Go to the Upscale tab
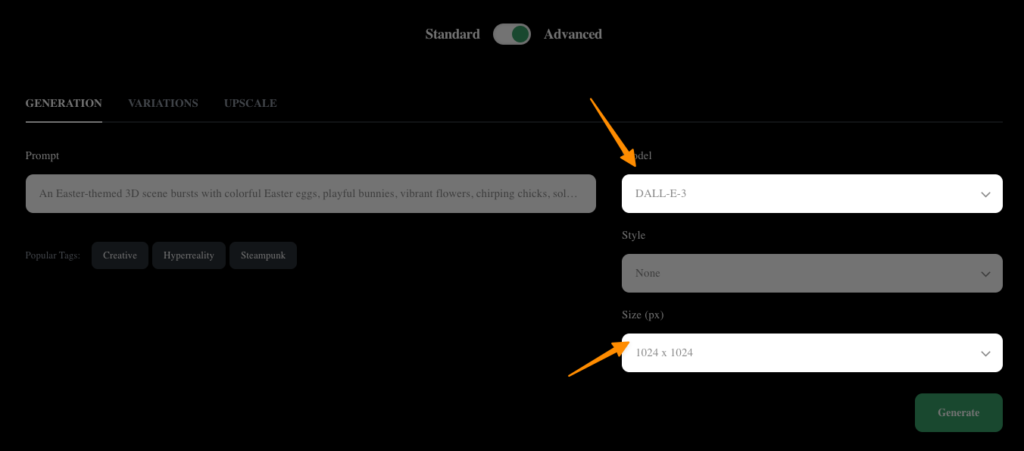1024x451 pixels. pyautogui.click(x=250, y=103)
